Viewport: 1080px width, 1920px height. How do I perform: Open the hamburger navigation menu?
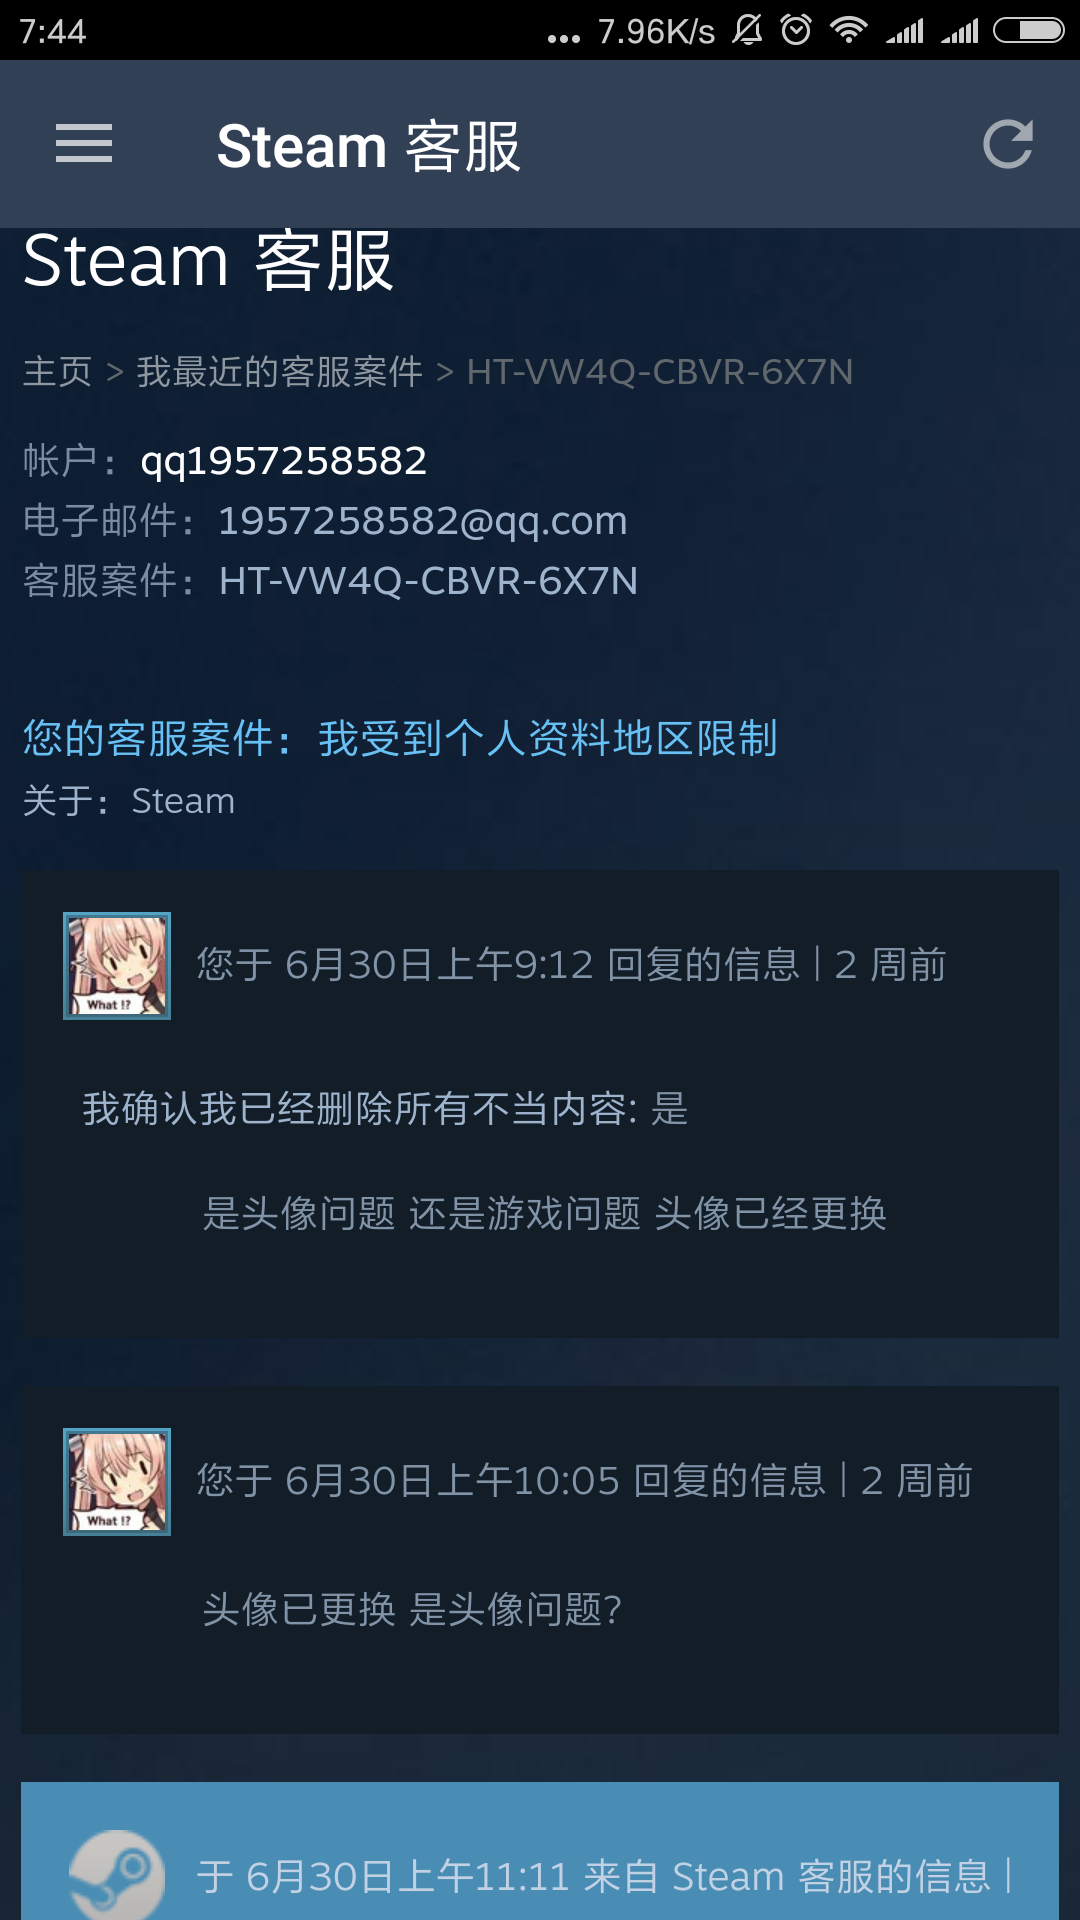[x=84, y=144]
